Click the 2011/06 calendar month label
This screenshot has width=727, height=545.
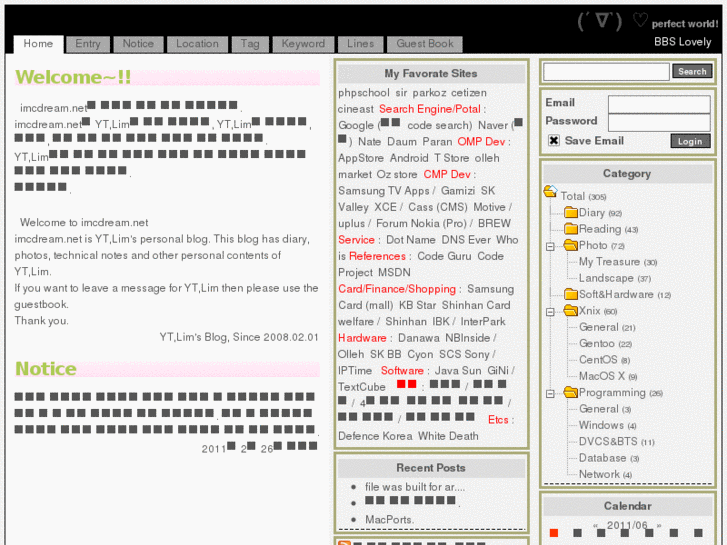[x=627, y=525]
